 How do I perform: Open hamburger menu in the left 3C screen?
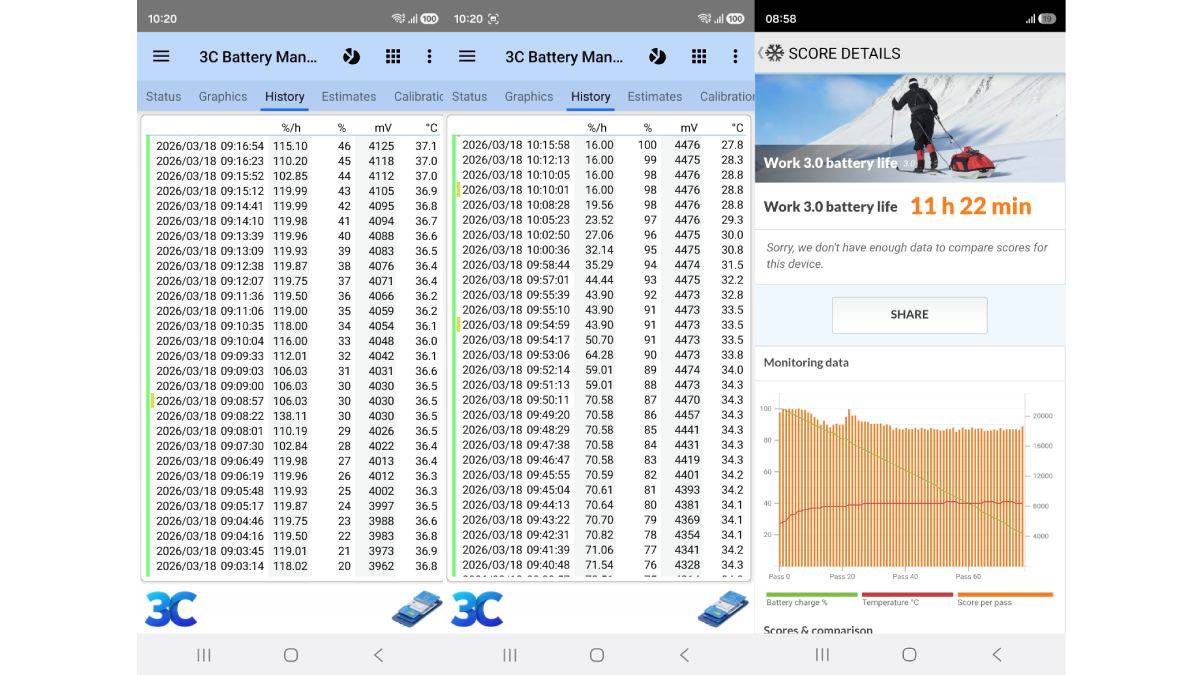click(x=161, y=57)
